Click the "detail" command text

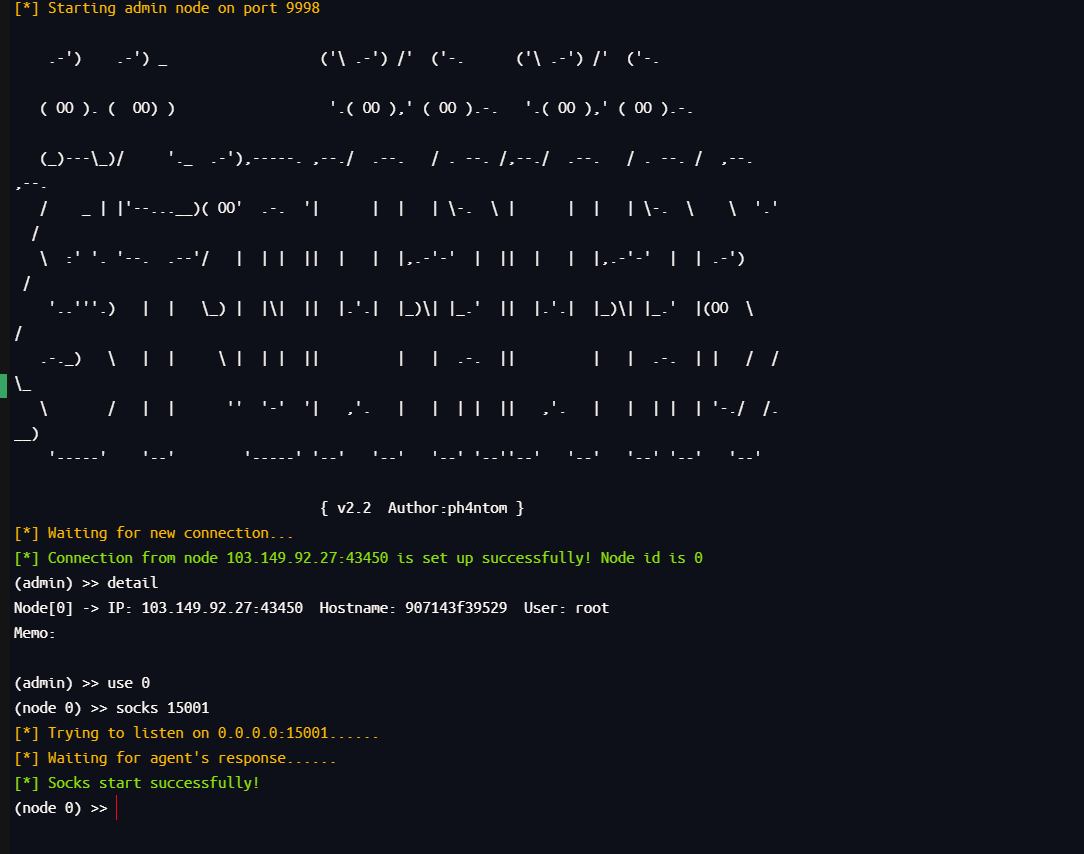132,583
